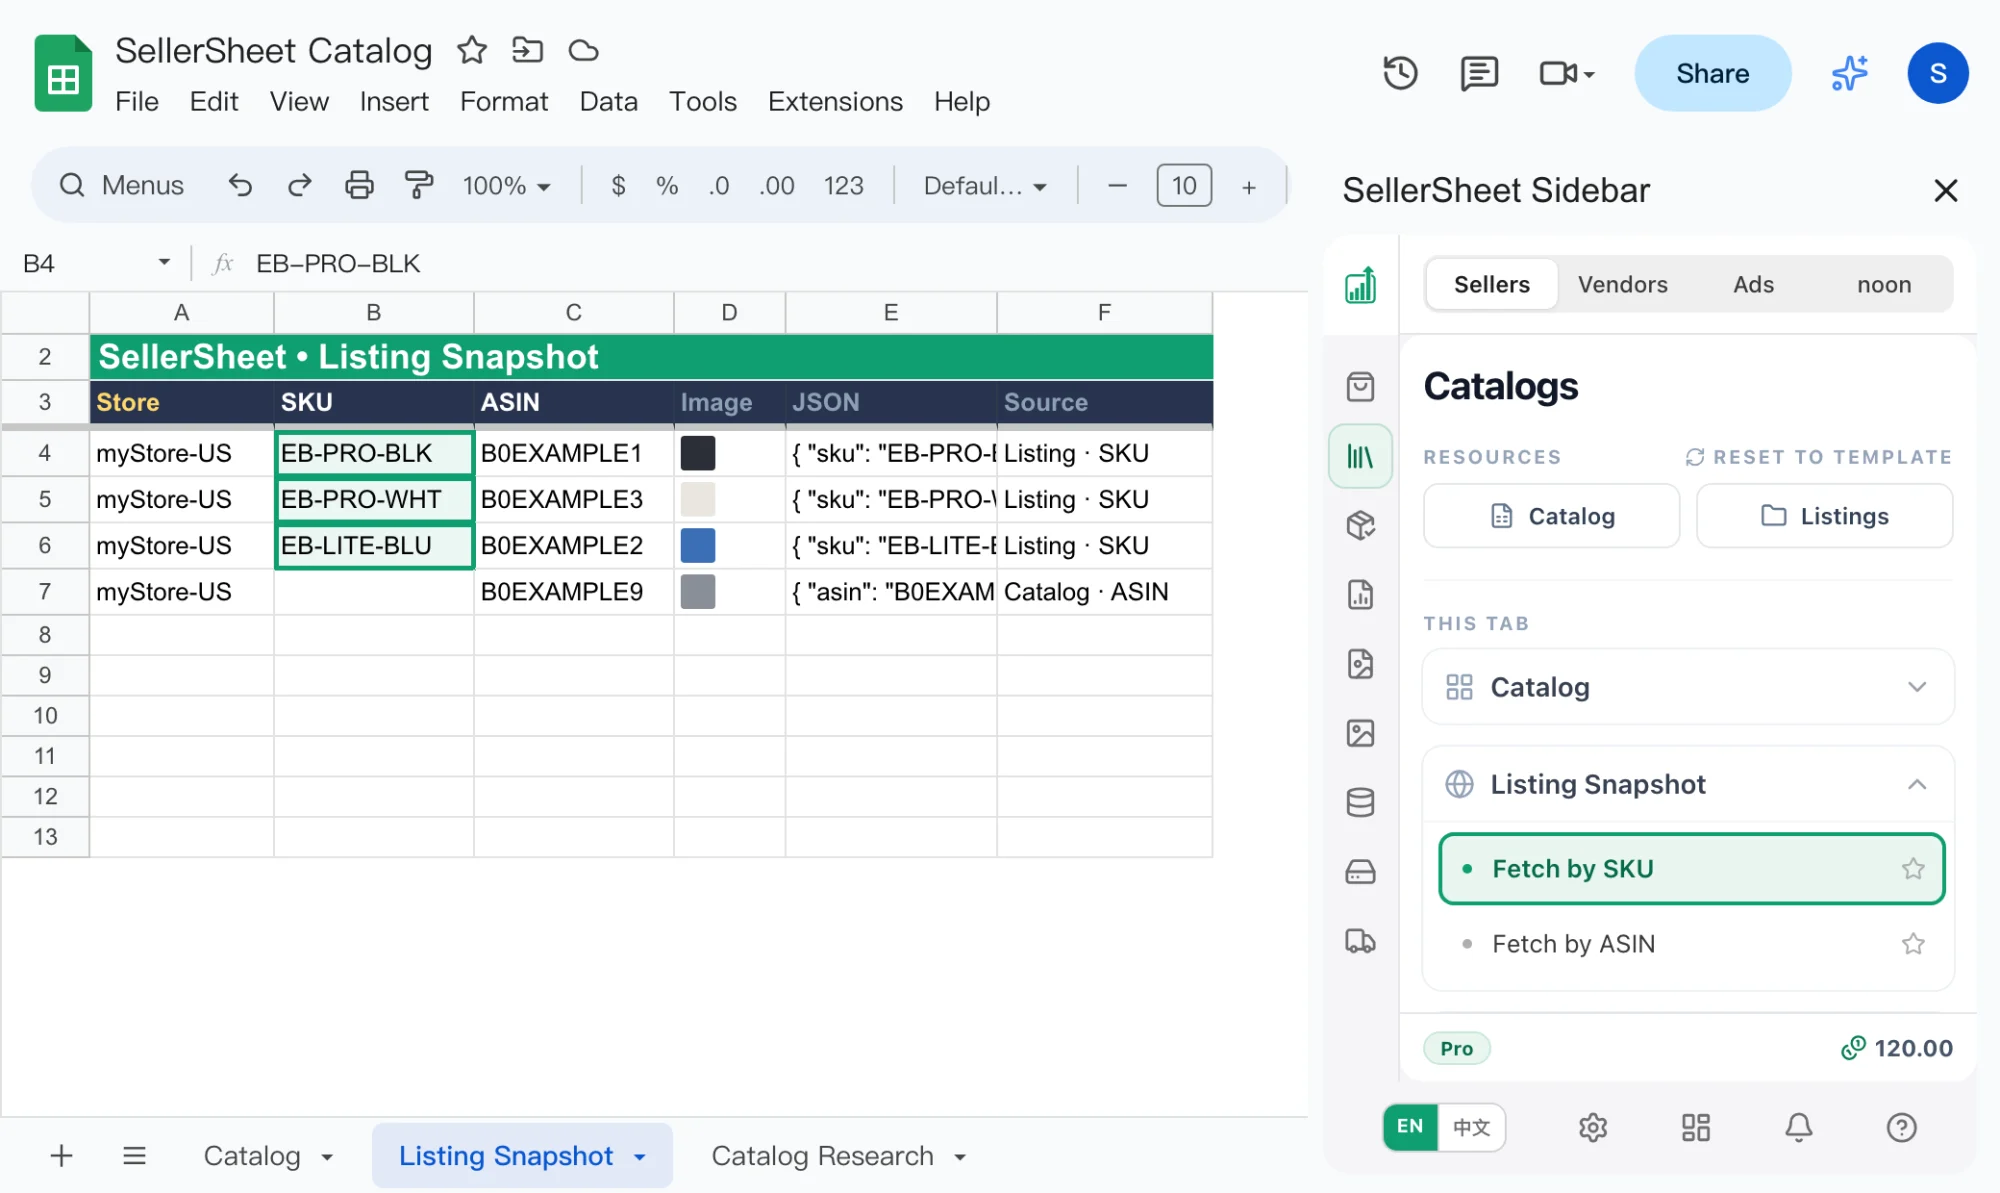Open the sidebar notifications bell
2000x1193 pixels.
1798,1128
